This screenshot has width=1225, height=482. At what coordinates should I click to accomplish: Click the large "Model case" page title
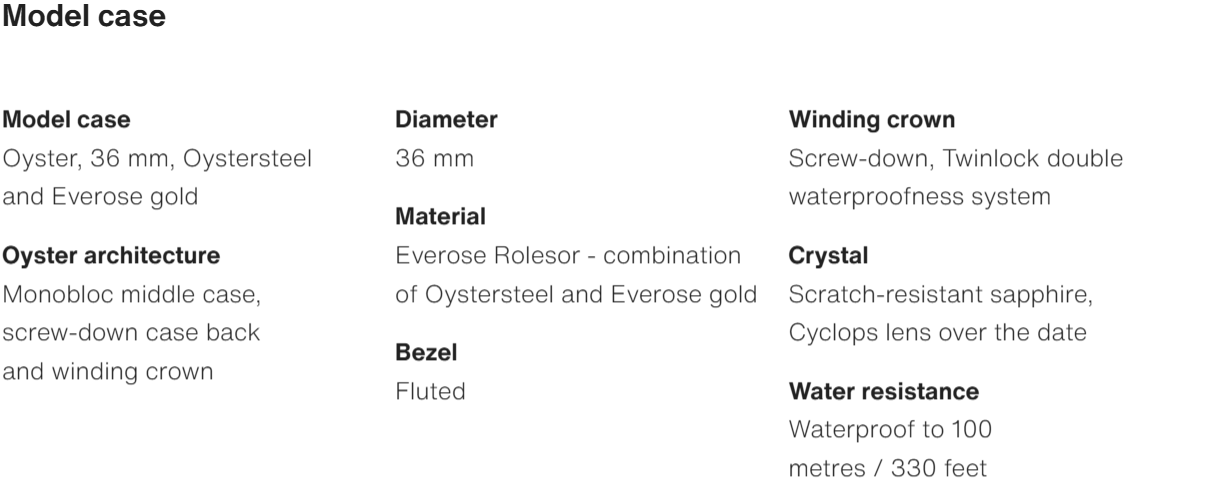(x=85, y=18)
